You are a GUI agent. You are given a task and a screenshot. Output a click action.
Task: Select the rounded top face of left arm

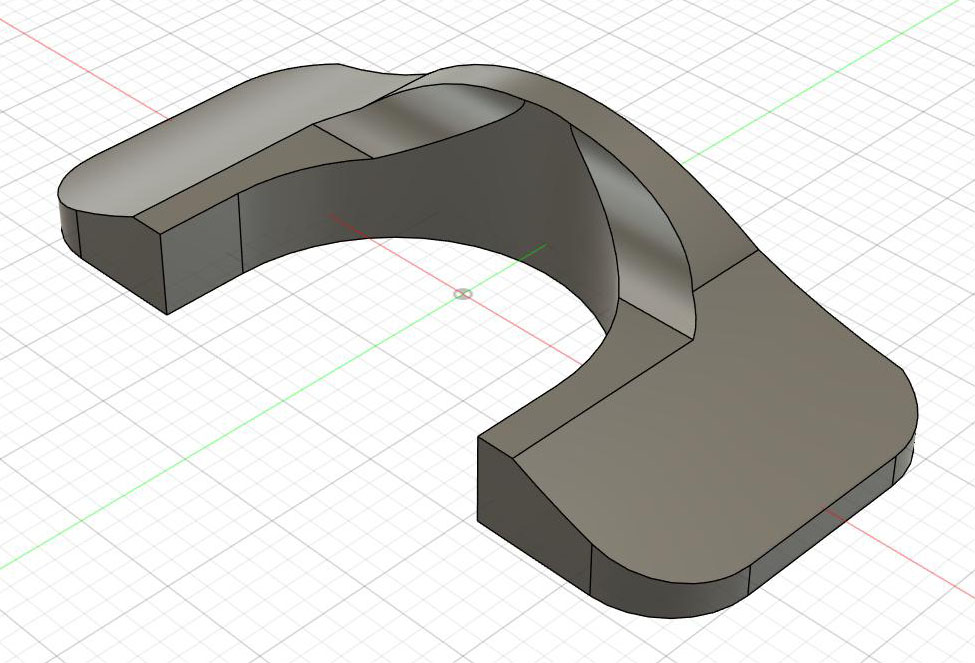click(x=205, y=143)
